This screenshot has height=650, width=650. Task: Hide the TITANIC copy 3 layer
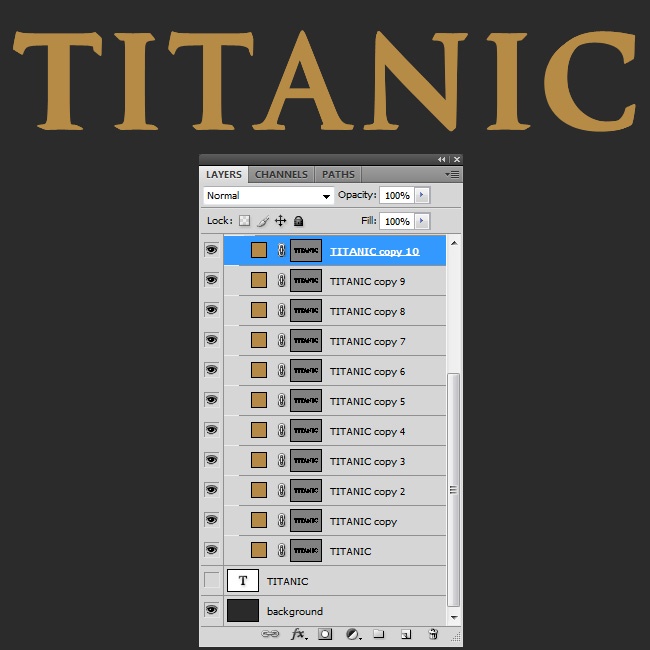tap(211, 460)
